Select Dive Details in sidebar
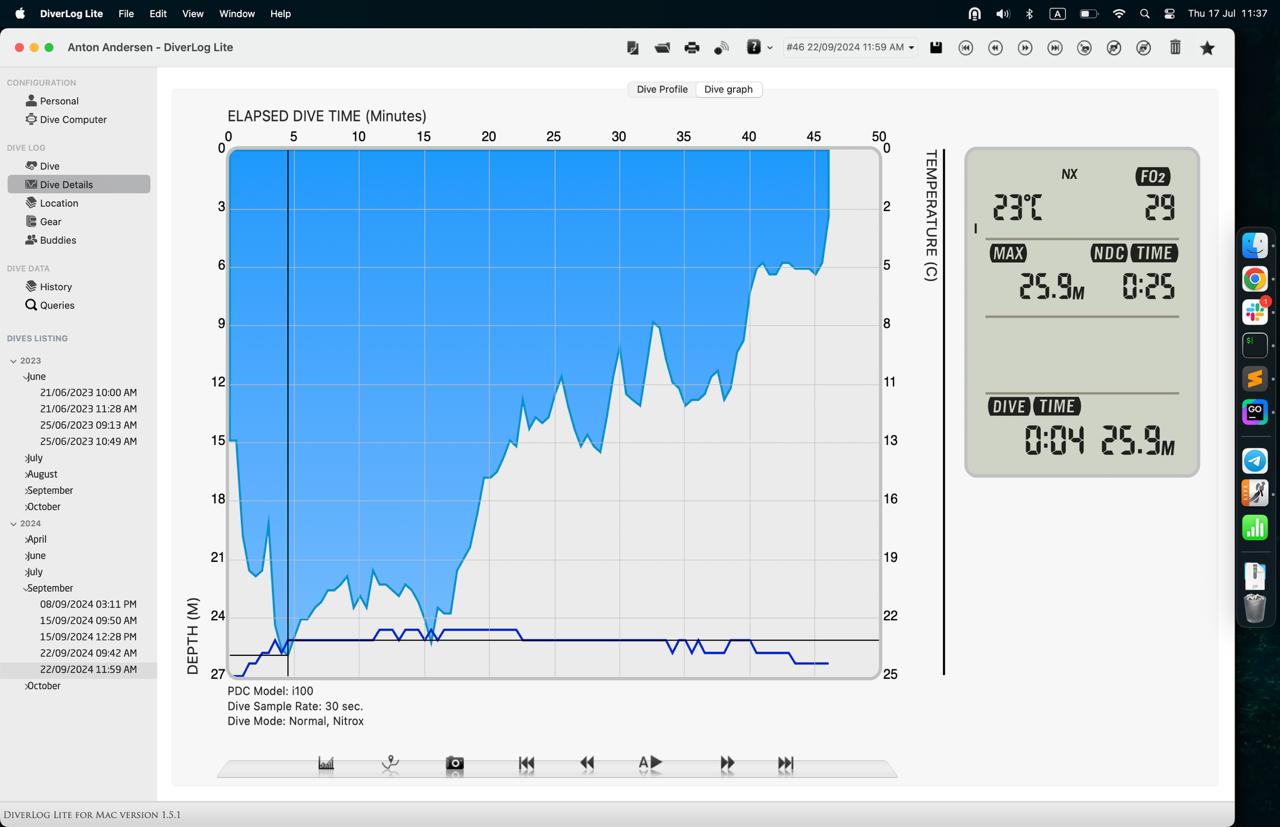 [x=78, y=184]
